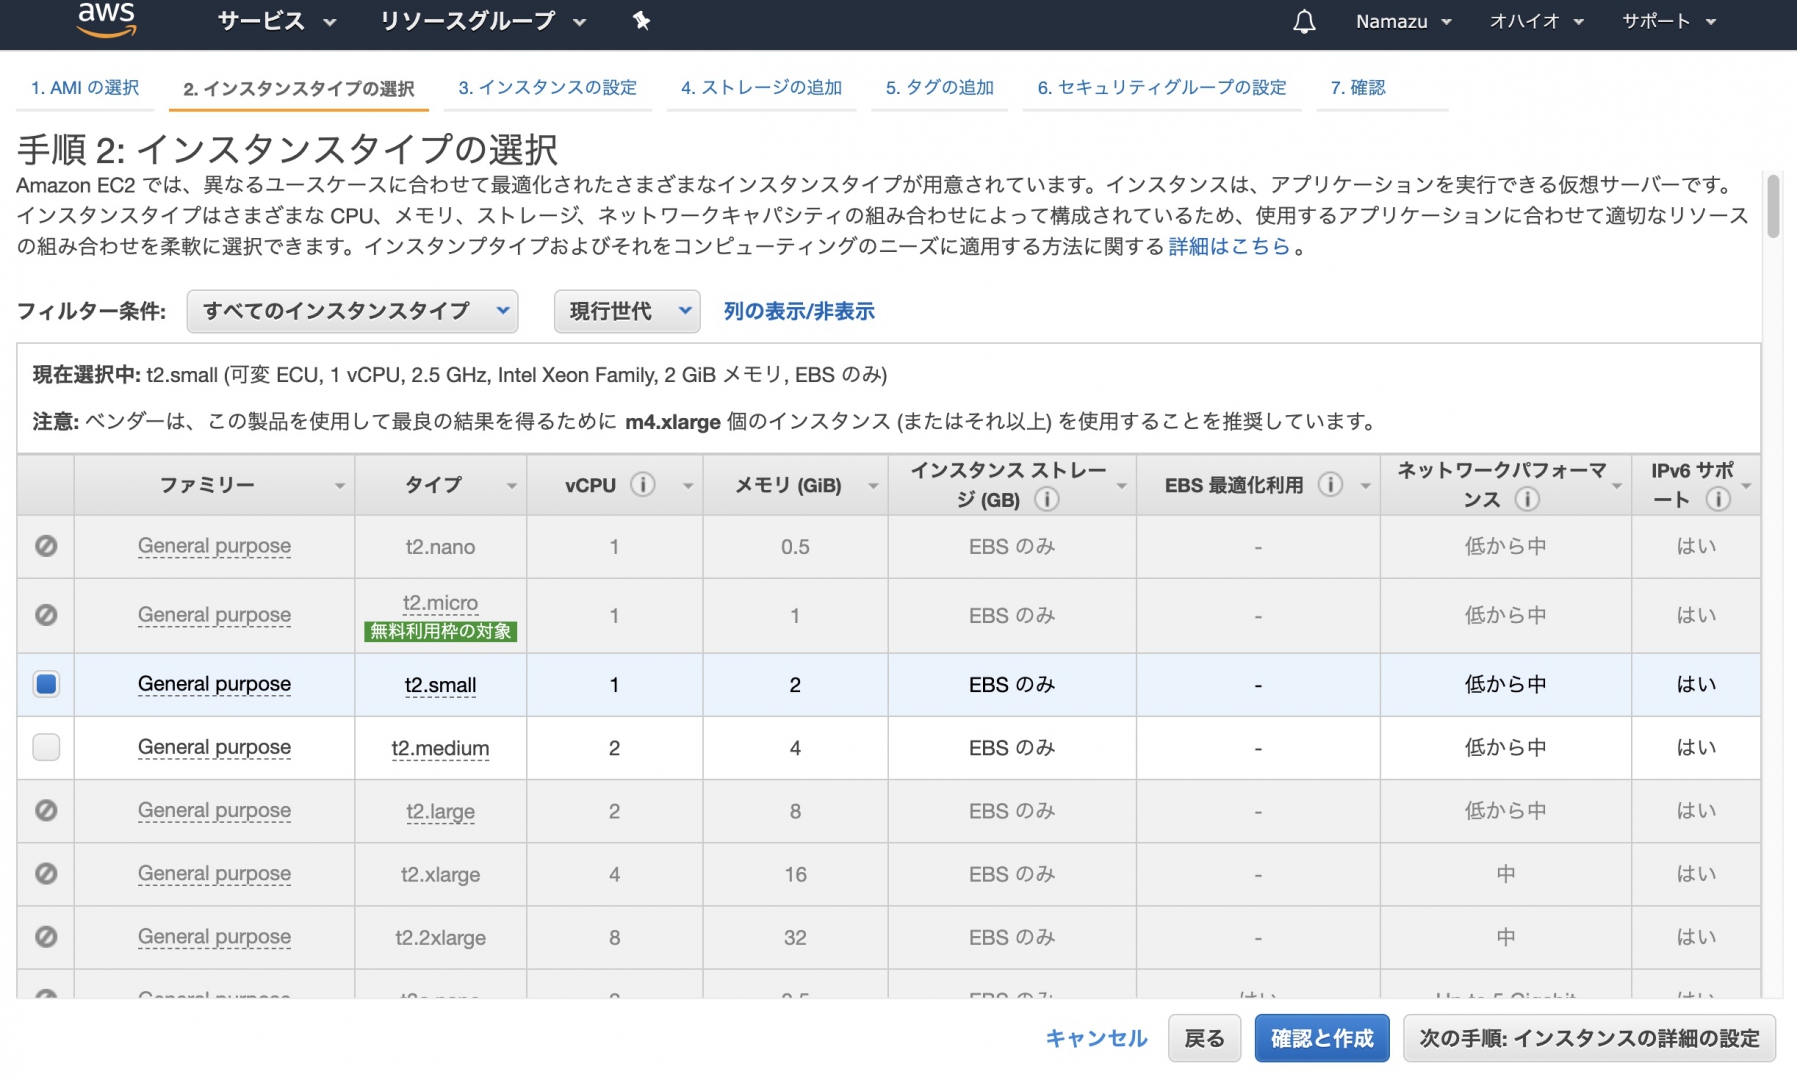Deselect the t2.small instance checkbox
The width and height of the screenshot is (1797, 1080).
[x=46, y=684]
